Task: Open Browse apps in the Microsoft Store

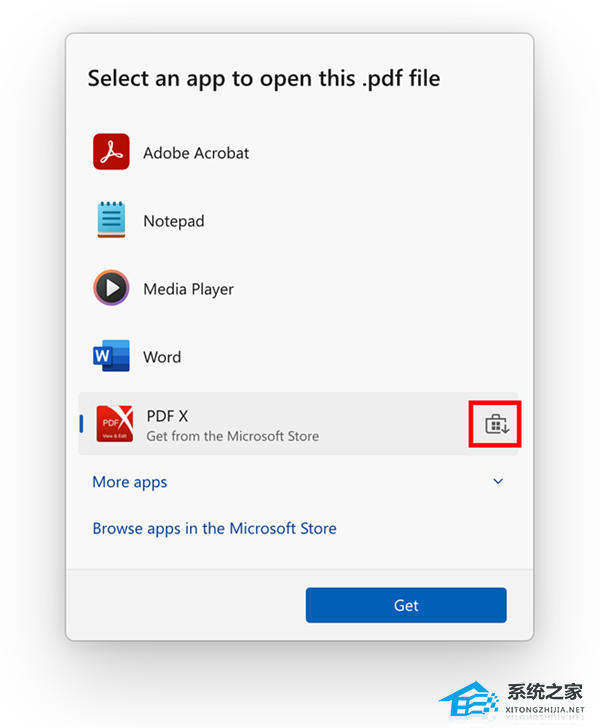Action: coord(215,528)
